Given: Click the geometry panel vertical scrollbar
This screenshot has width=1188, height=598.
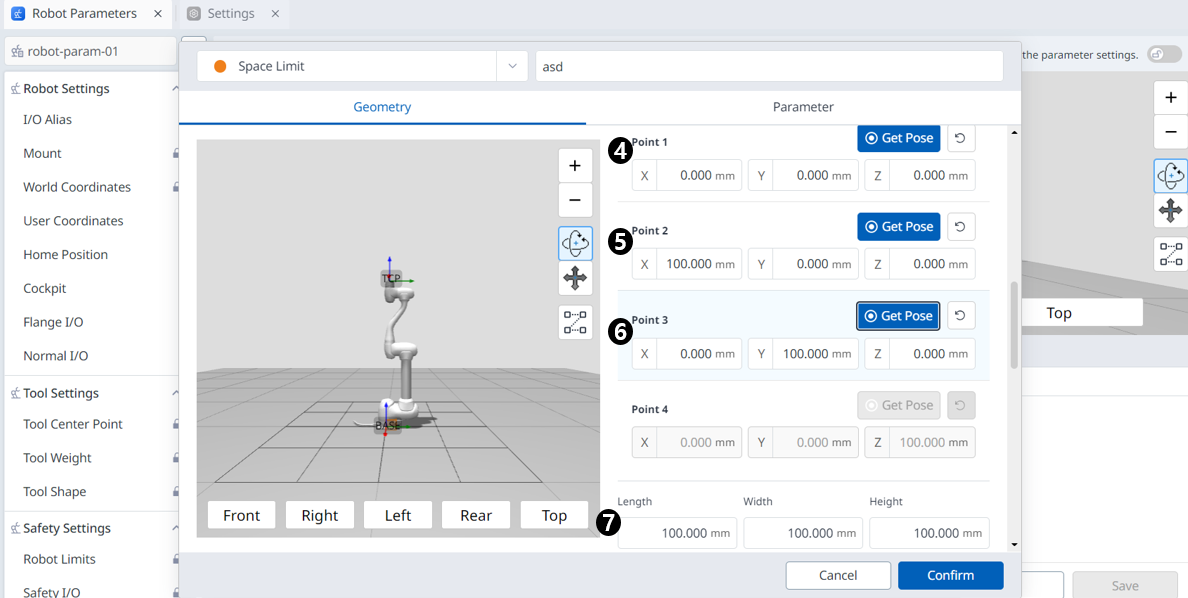Looking at the screenshot, I should (1015, 325).
